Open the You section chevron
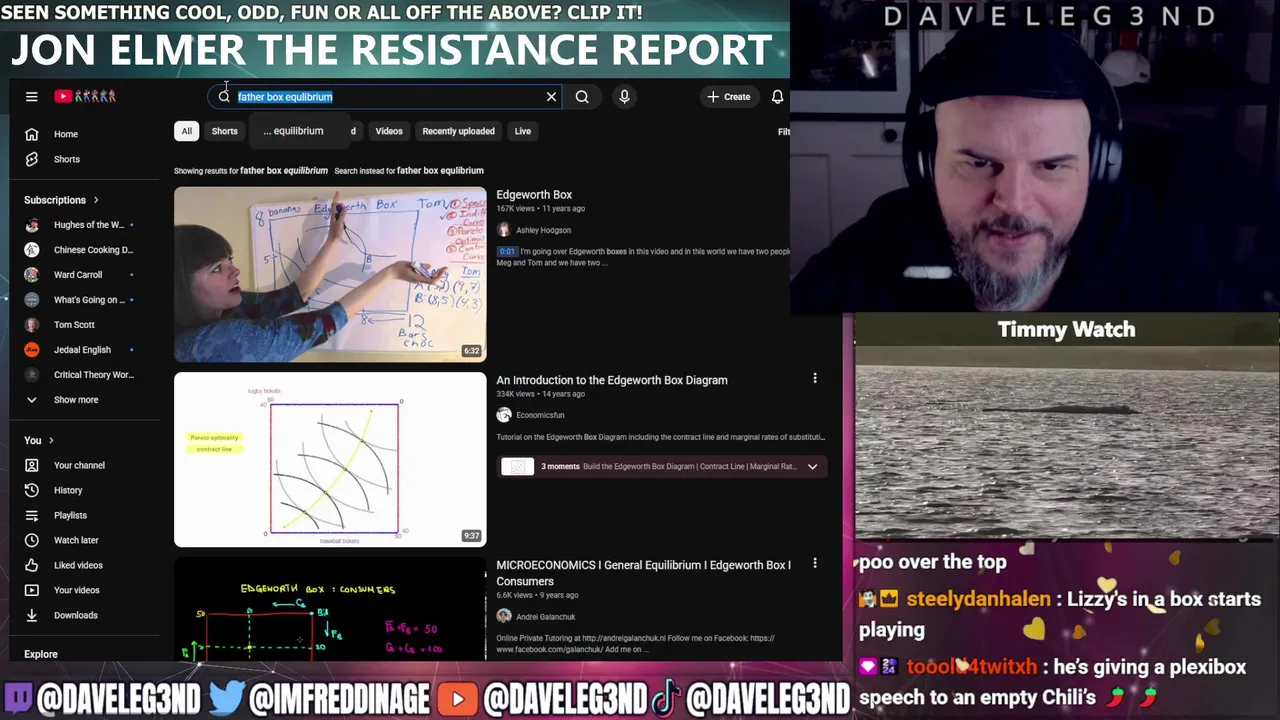The height and width of the screenshot is (720, 1280). pos(51,441)
